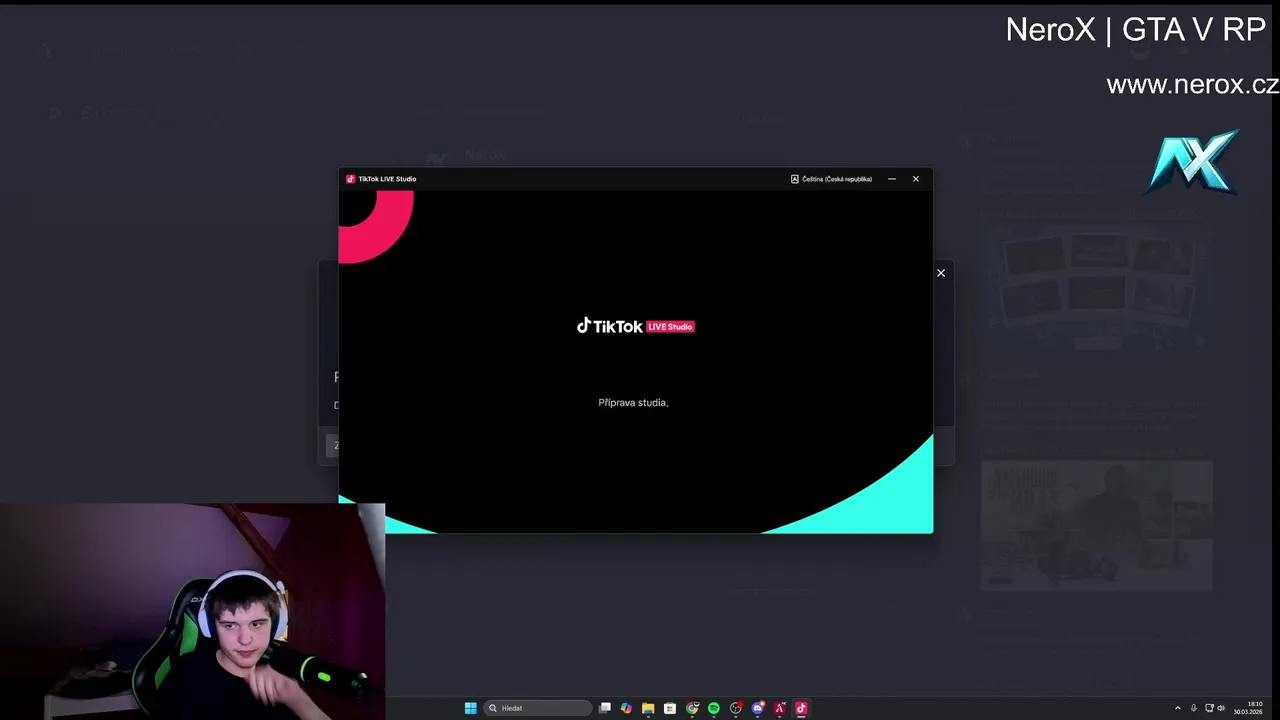The height and width of the screenshot is (720, 1280).
Task: Open the network tray icon
Action: 1209,708
